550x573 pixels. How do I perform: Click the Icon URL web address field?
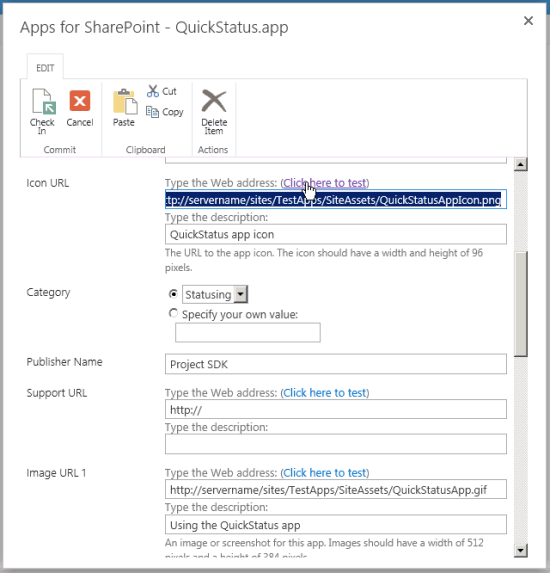click(x=335, y=199)
